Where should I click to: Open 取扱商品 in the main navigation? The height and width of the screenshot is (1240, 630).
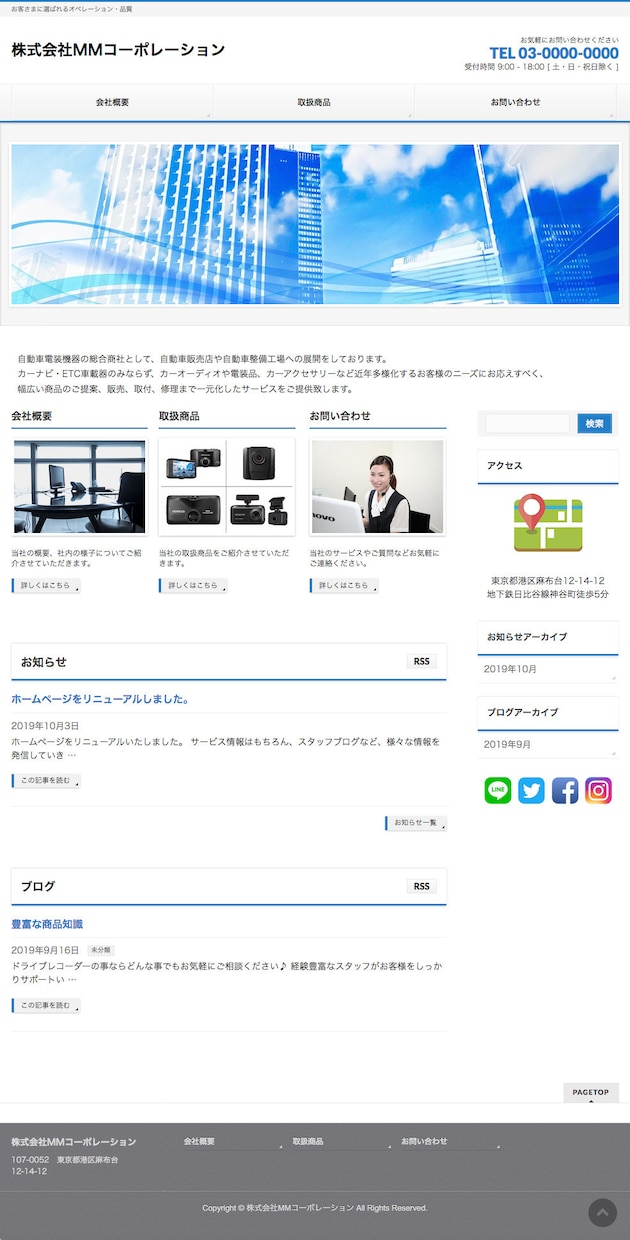(x=314, y=103)
